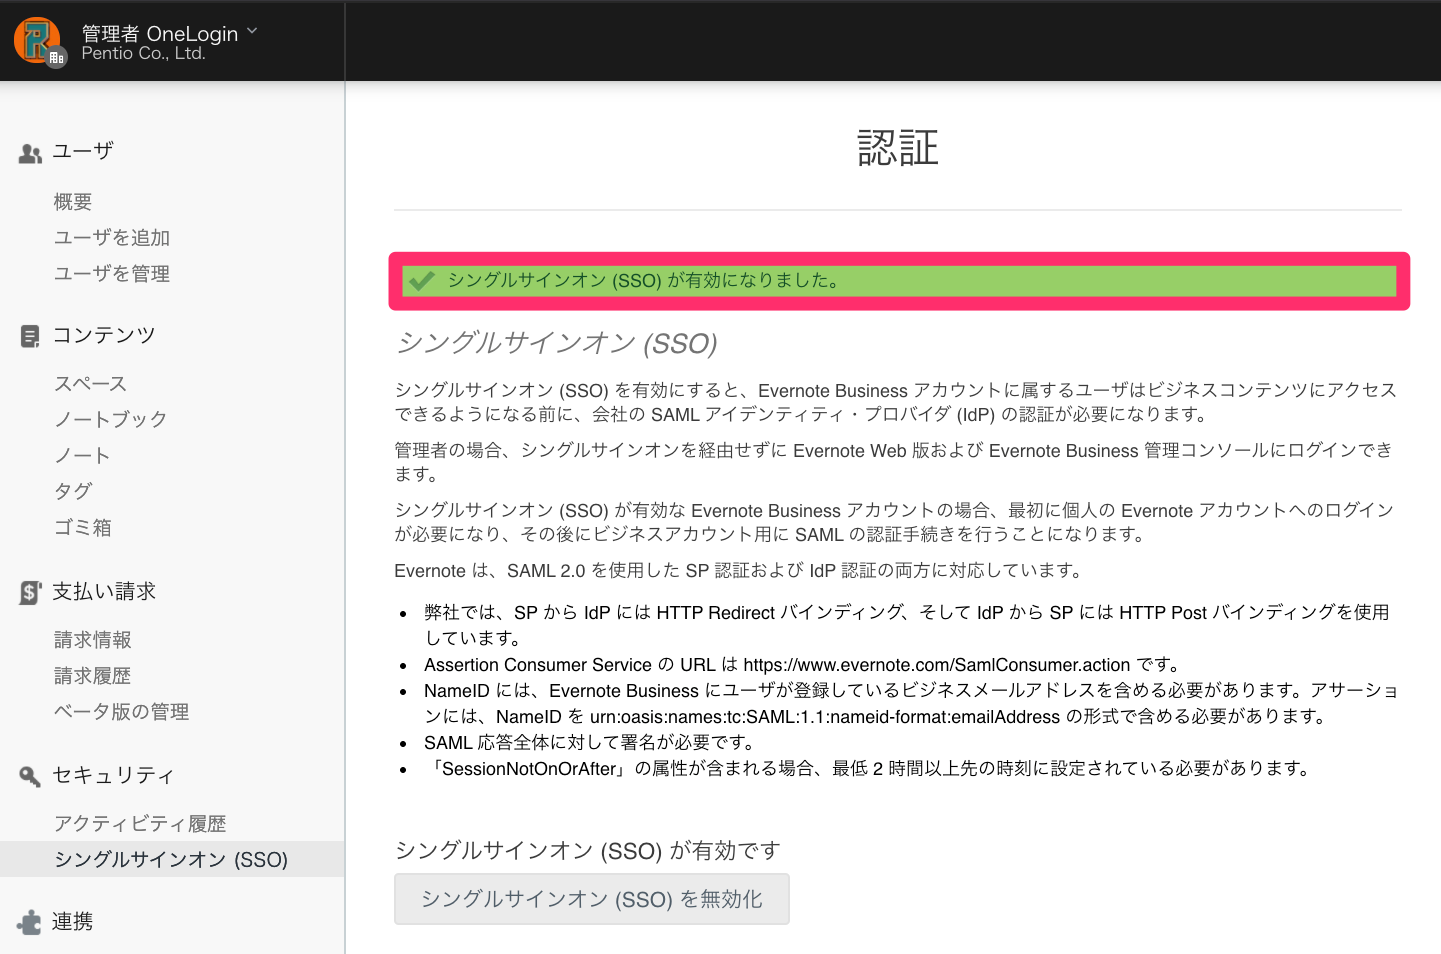
Task: Open 概要 in the sidebar
Action: (x=73, y=202)
